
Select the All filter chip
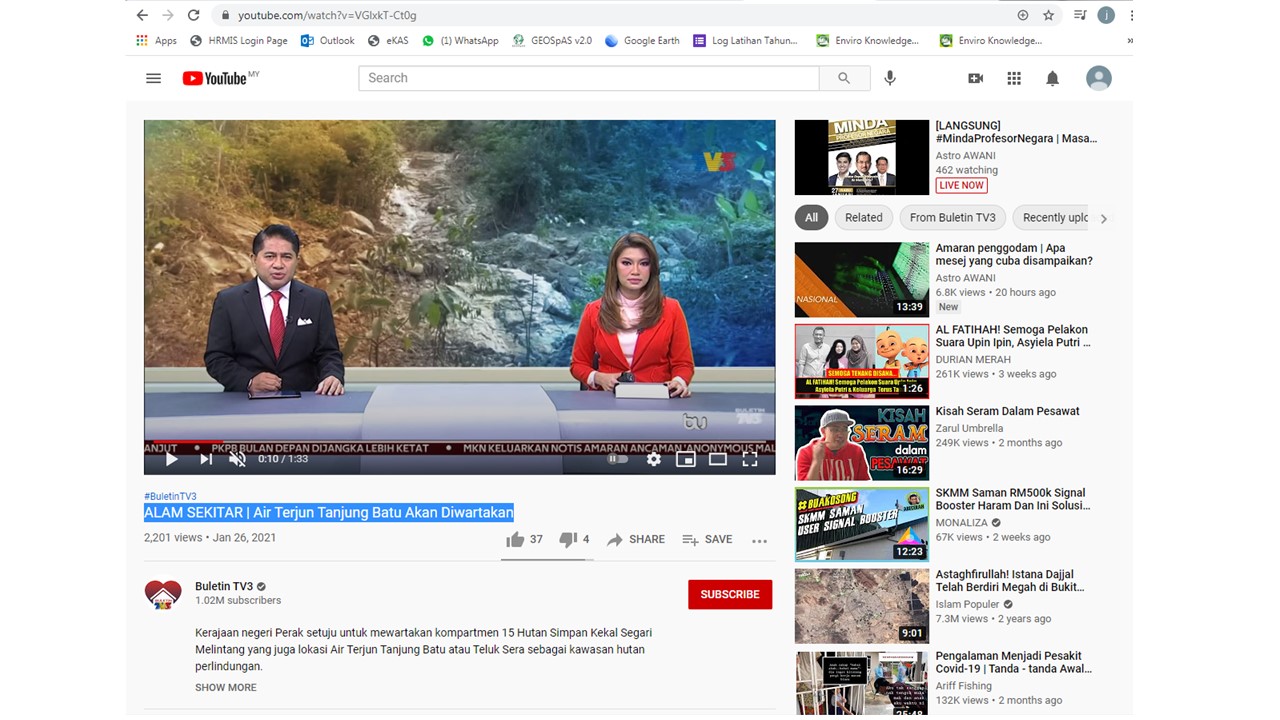(811, 218)
